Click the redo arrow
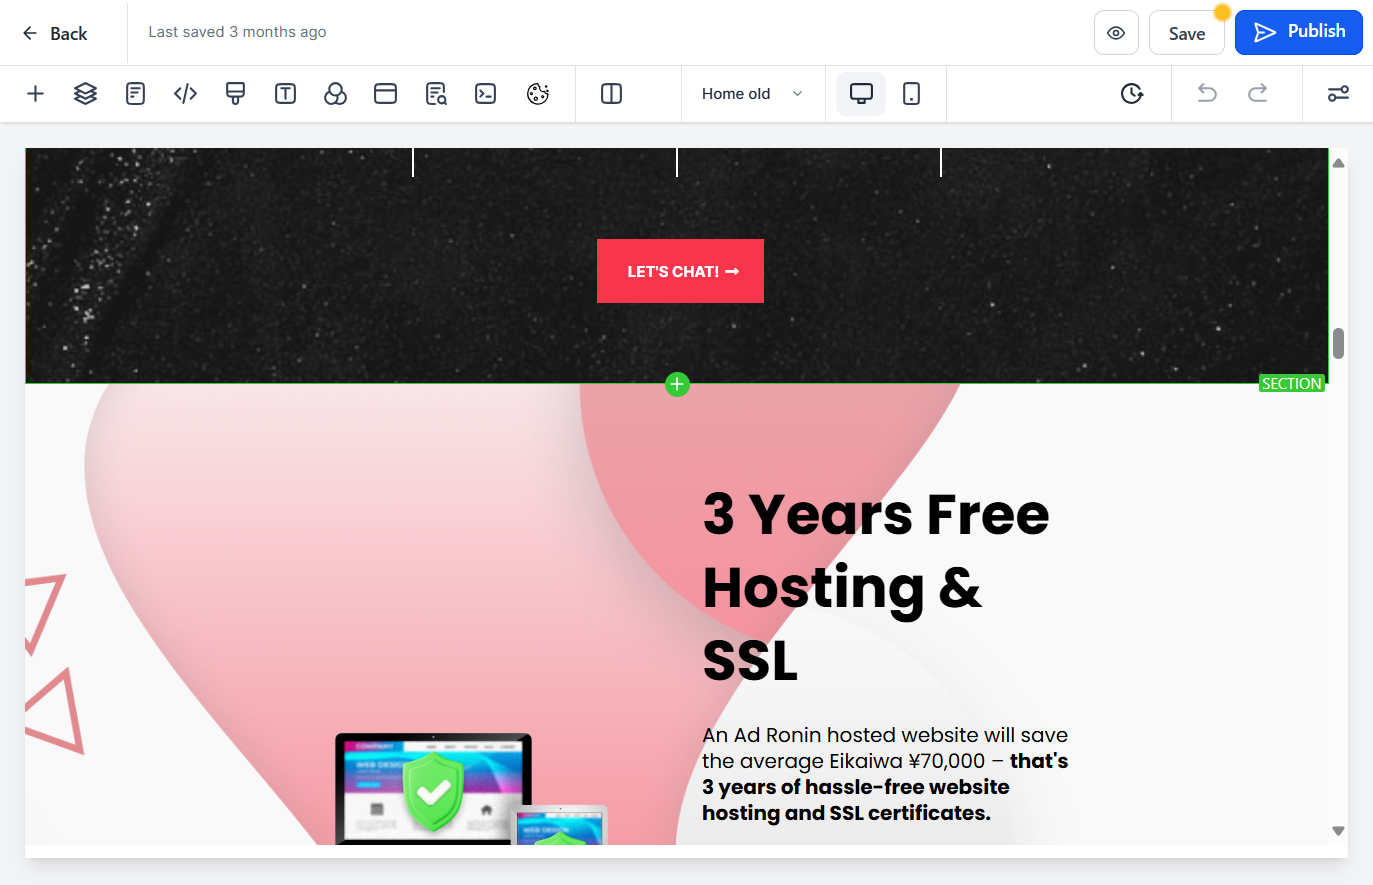The image size is (1373, 885). point(1257,94)
